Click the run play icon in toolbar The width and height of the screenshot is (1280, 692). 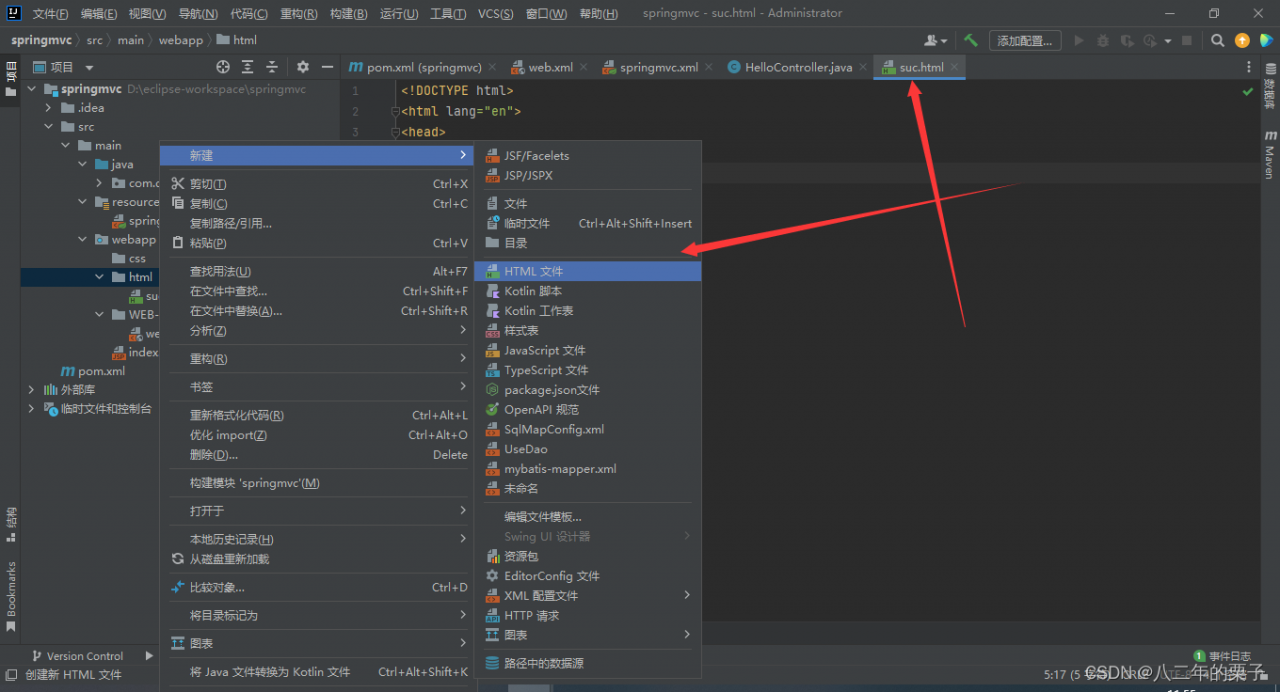pyautogui.click(x=1079, y=41)
